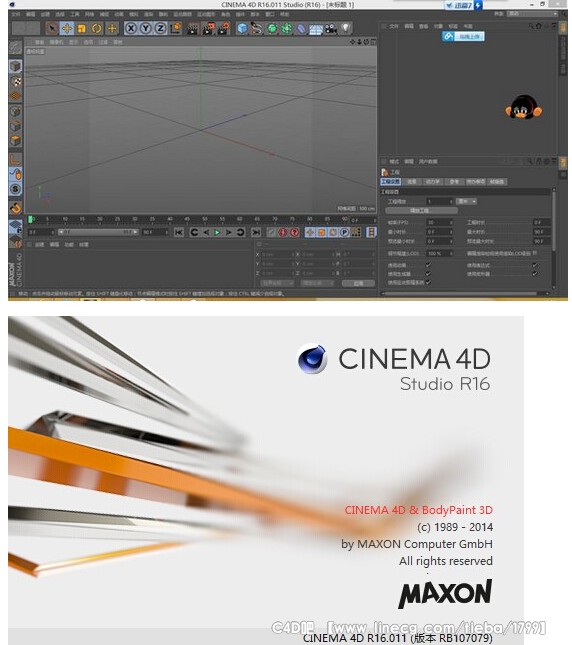Viewport: 572px width, 645px height.
Task: Render the active view with clapperboard icon
Action: tap(192, 28)
